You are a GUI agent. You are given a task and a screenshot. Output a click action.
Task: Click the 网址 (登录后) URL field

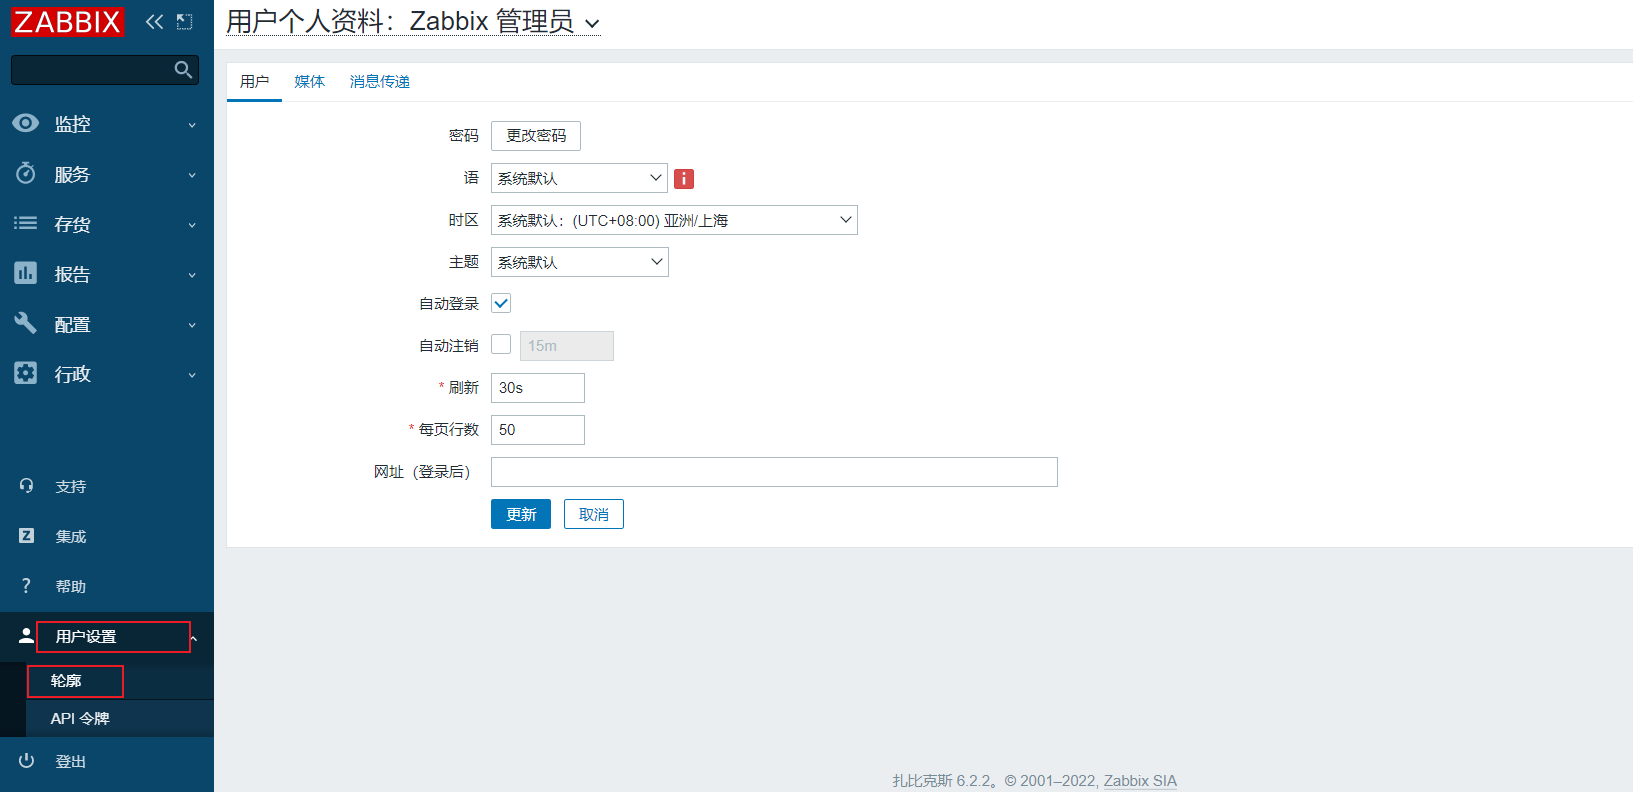(x=774, y=472)
